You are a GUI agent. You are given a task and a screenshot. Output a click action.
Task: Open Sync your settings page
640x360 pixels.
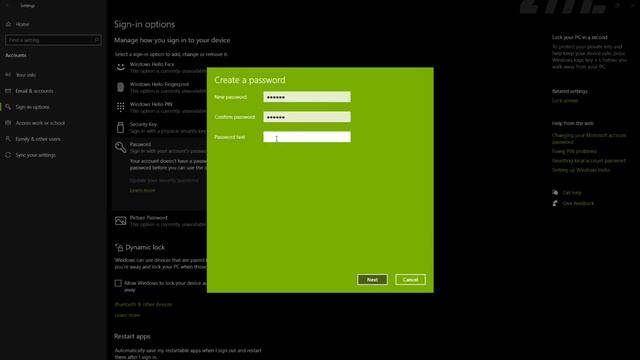(x=36, y=155)
